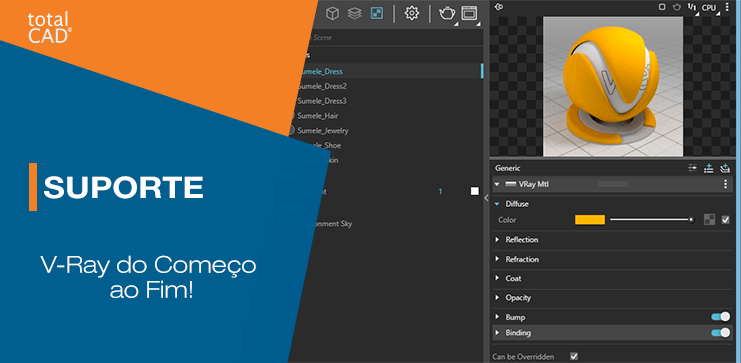Click the light intensity value 1
Screen dimensions: 741x363
[440, 191]
